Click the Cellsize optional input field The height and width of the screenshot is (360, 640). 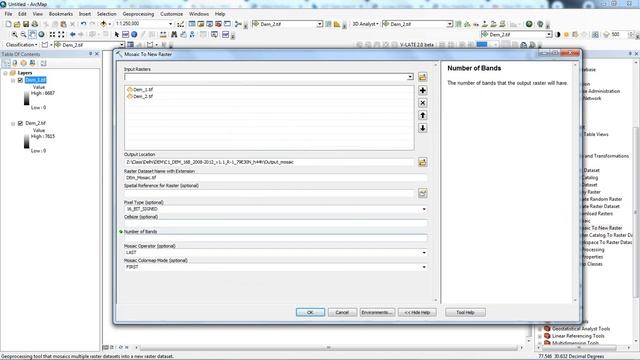[276, 223]
